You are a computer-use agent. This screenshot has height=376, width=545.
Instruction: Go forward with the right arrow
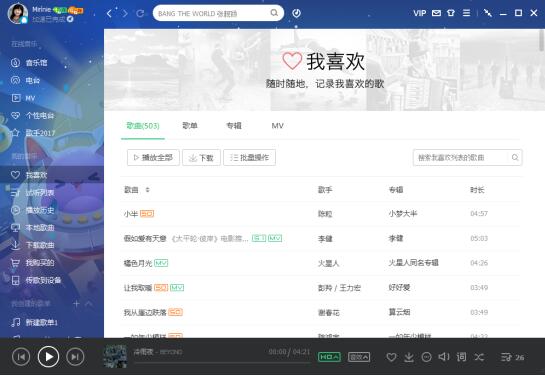[124, 14]
